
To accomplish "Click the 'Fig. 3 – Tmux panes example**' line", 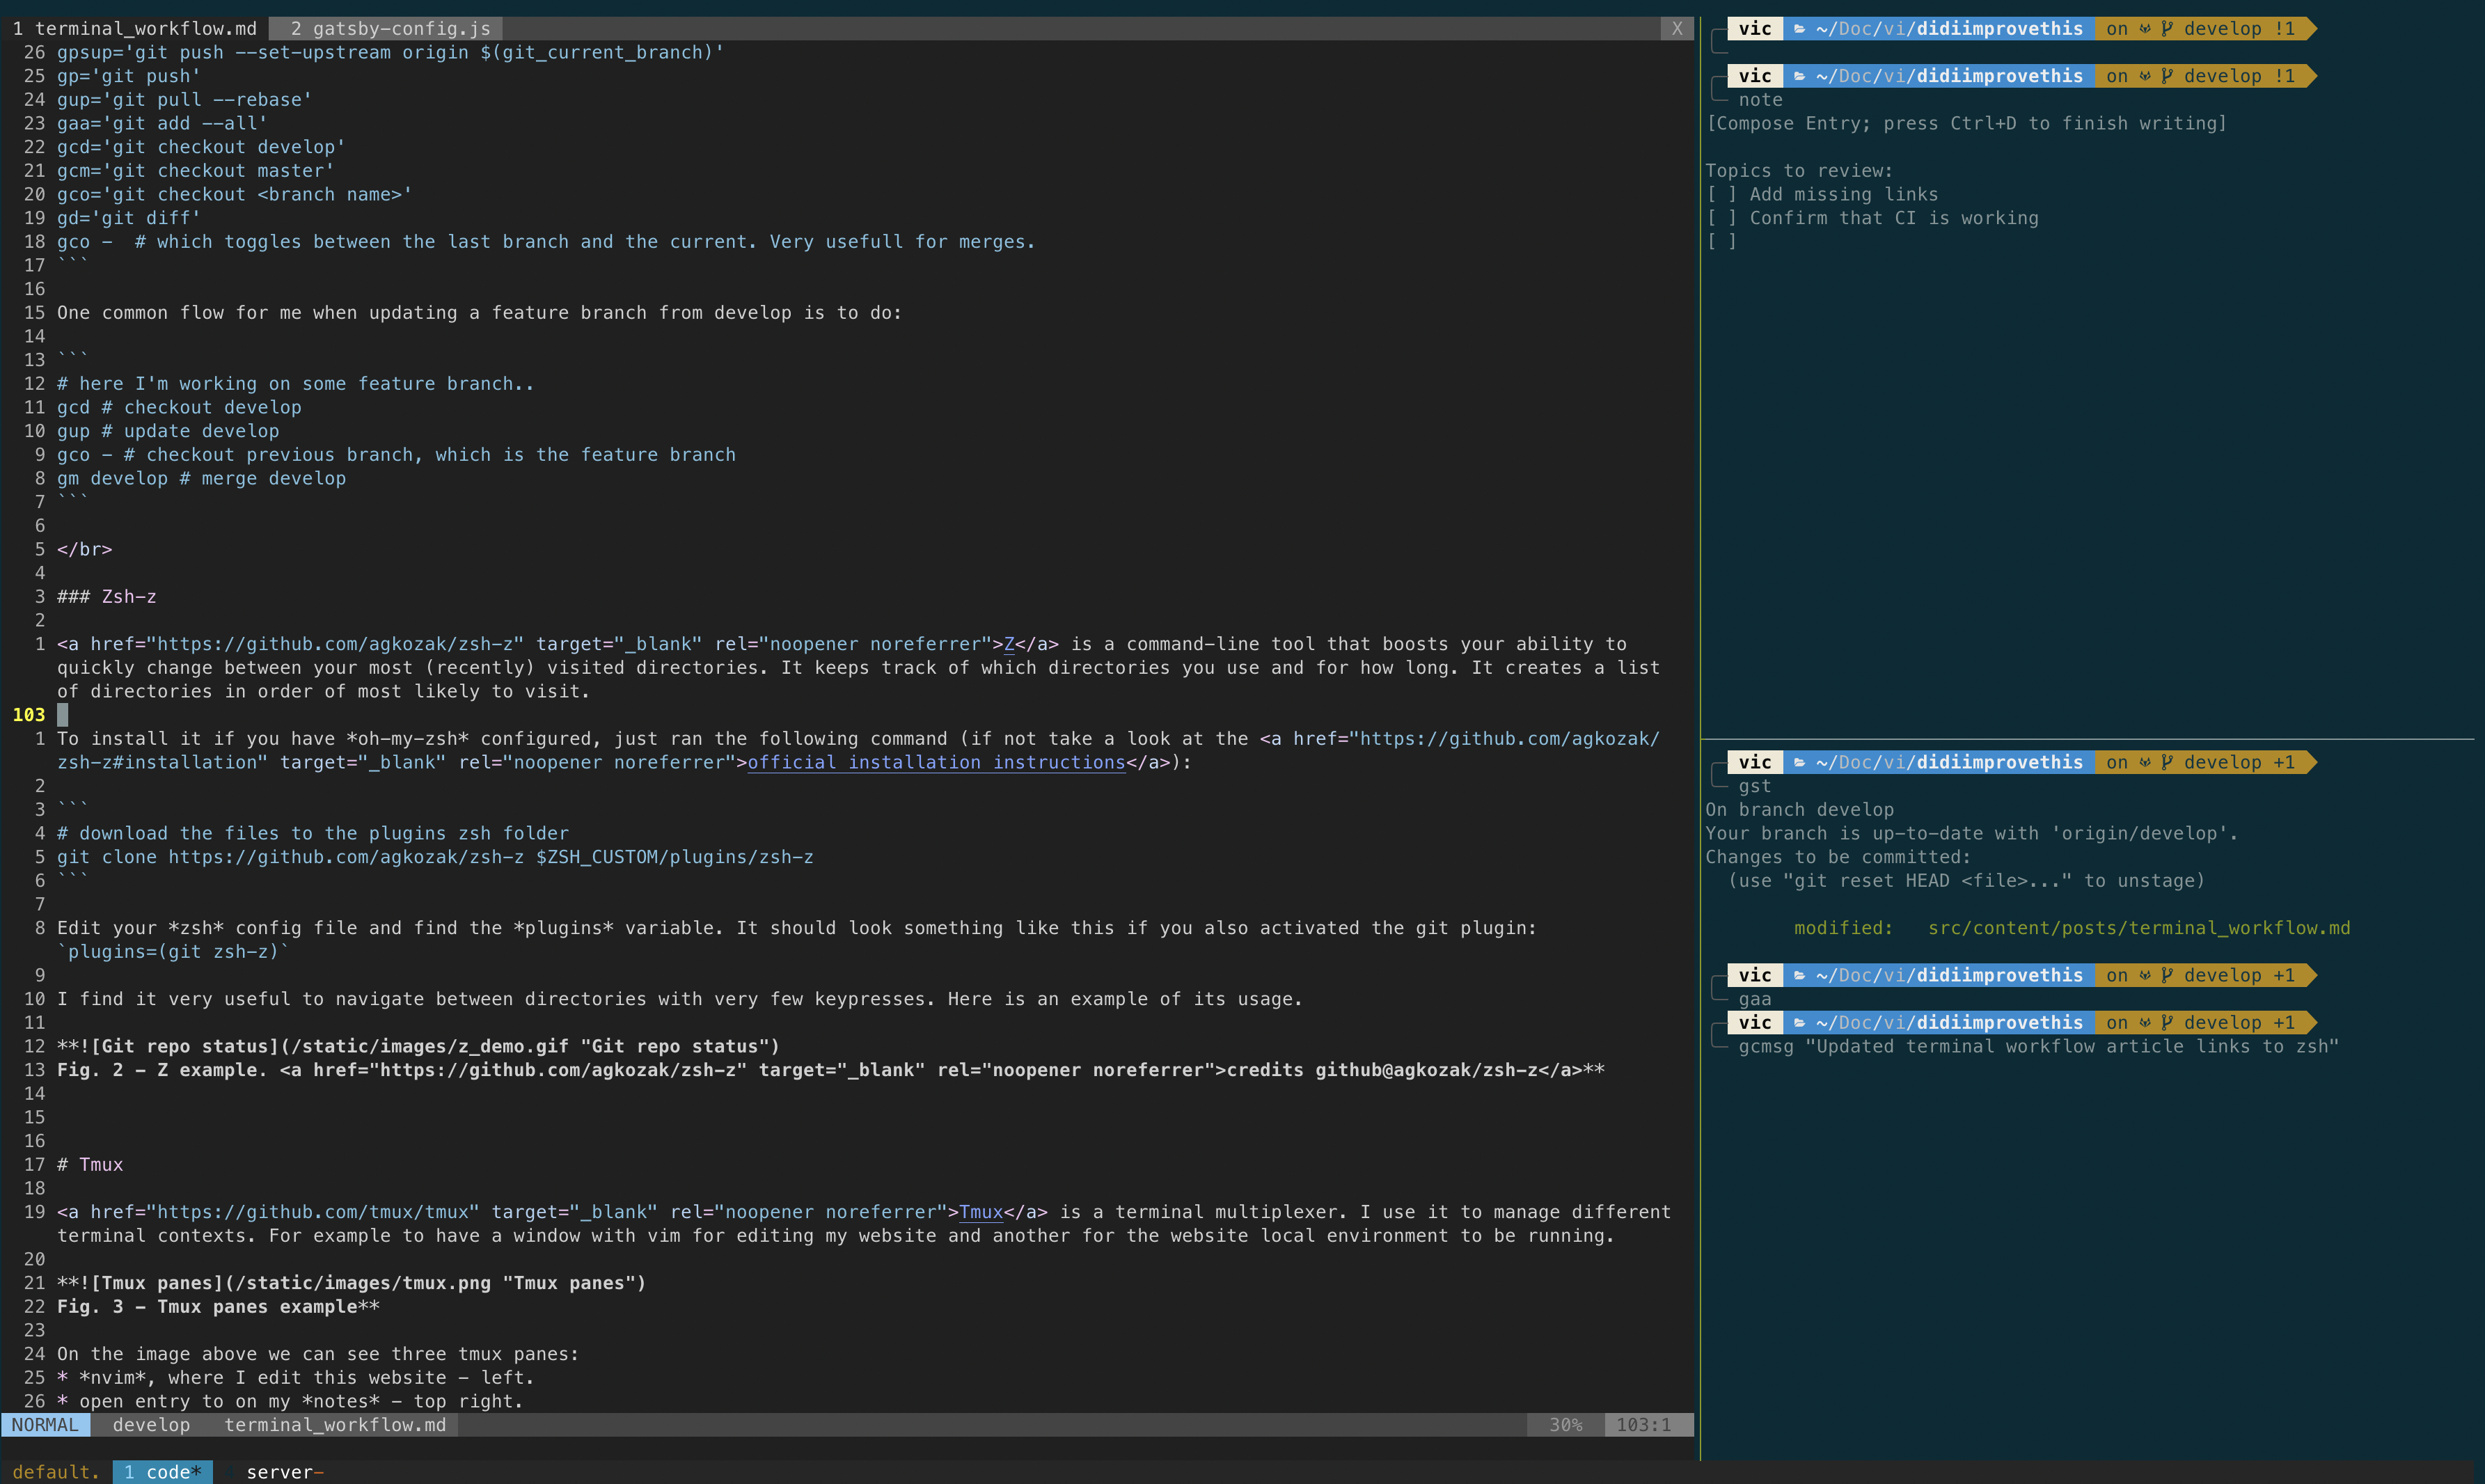I will (x=218, y=1307).
